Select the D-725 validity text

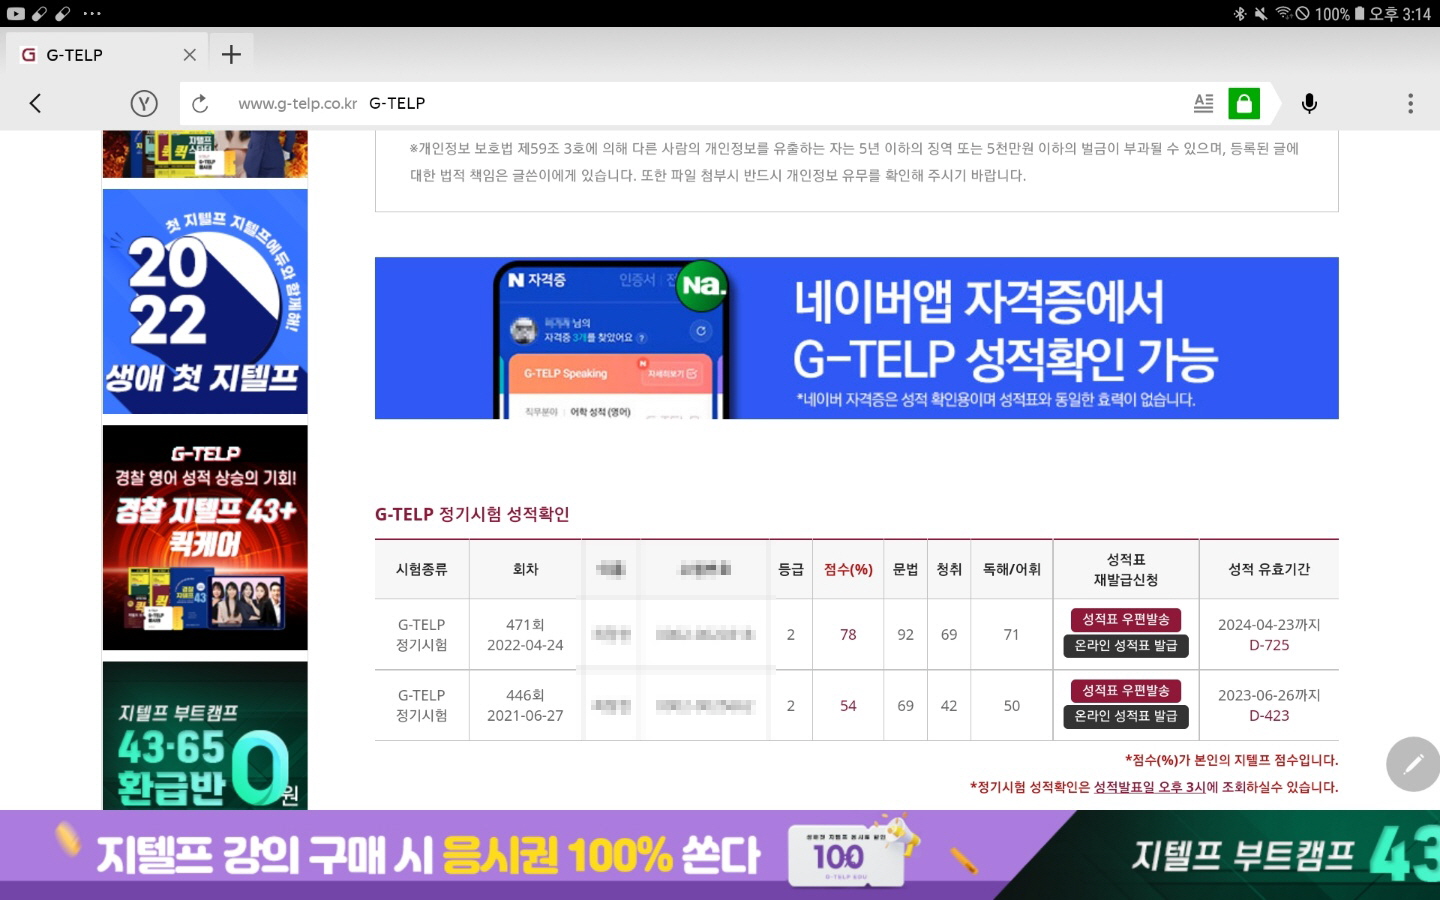(x=1269, y=645)
